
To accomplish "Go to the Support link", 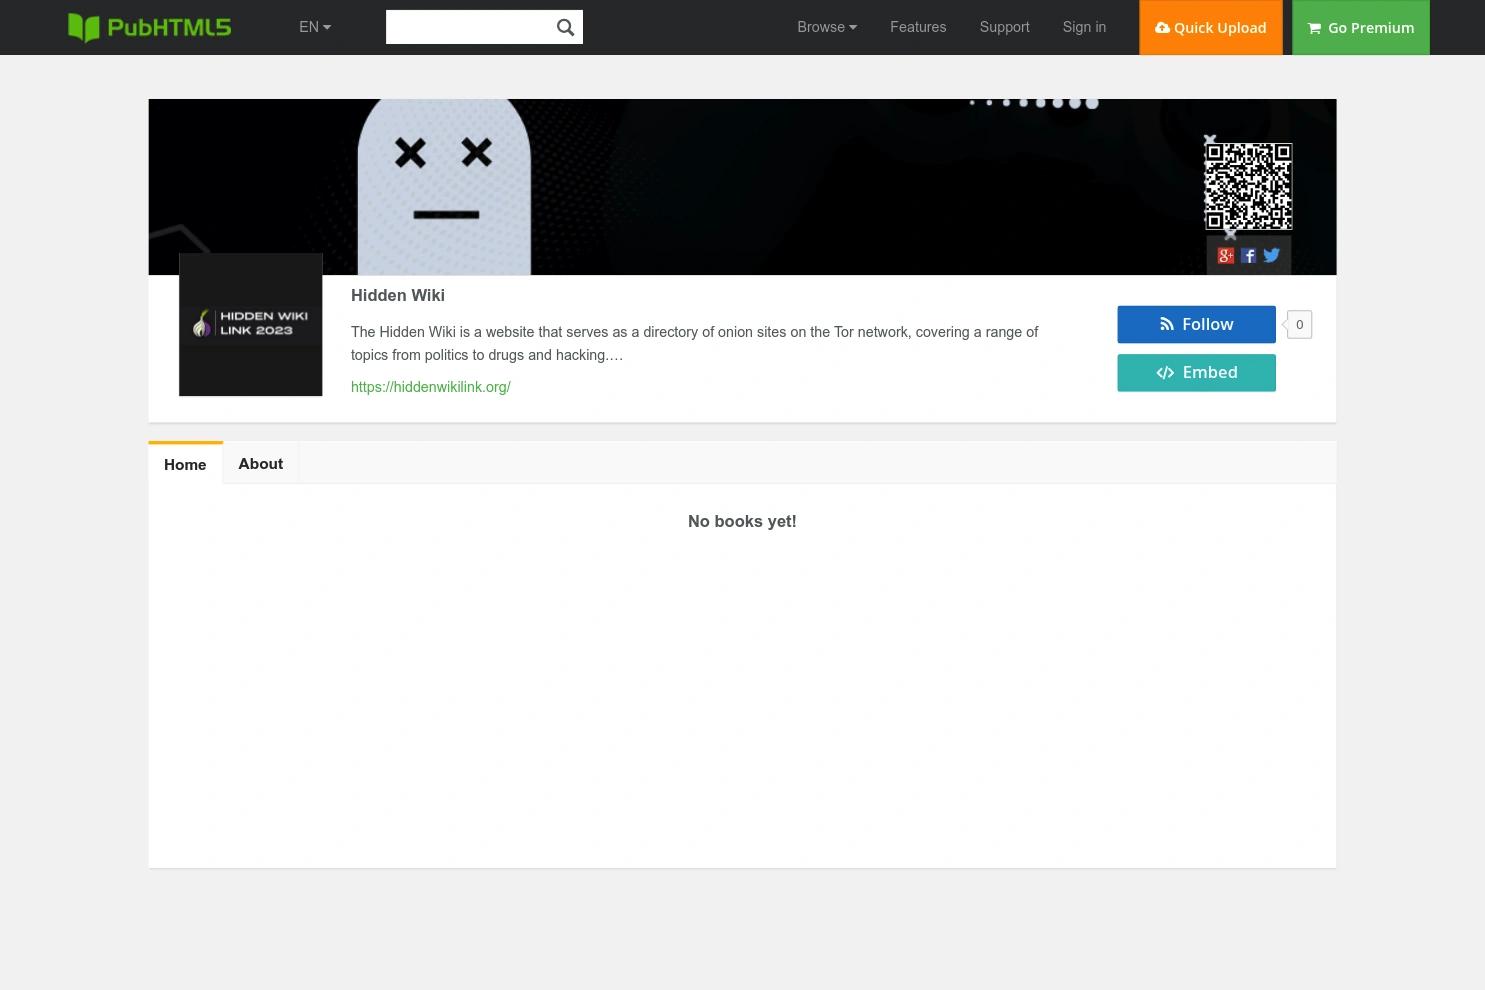I will pyautogui.click(x=1004, y=27).
